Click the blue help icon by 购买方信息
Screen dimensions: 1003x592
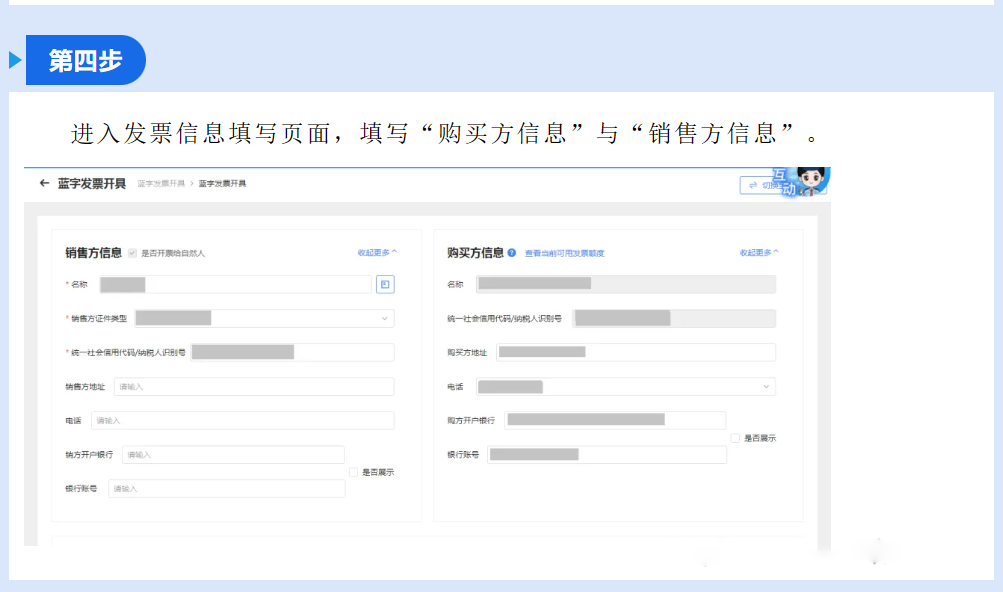coord(512,253)
